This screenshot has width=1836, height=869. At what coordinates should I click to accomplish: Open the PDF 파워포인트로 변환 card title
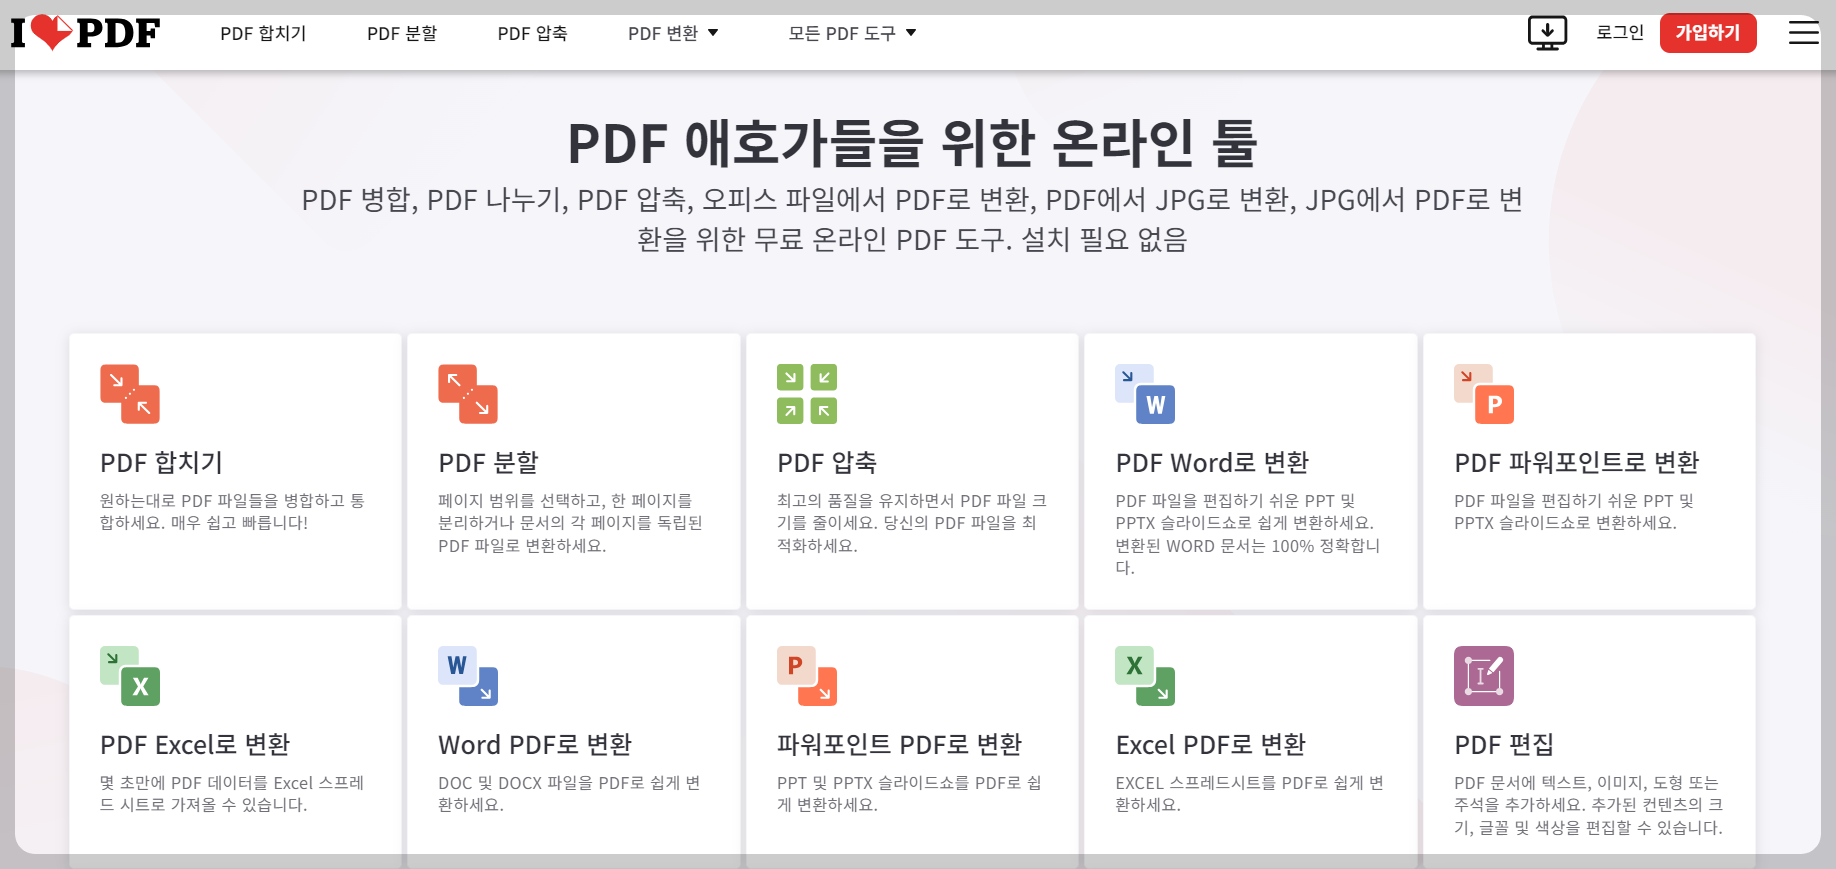click(x=1577, y=463)
